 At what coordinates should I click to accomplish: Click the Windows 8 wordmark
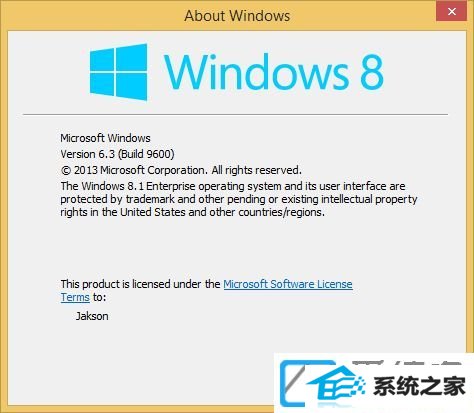[274, 72]
